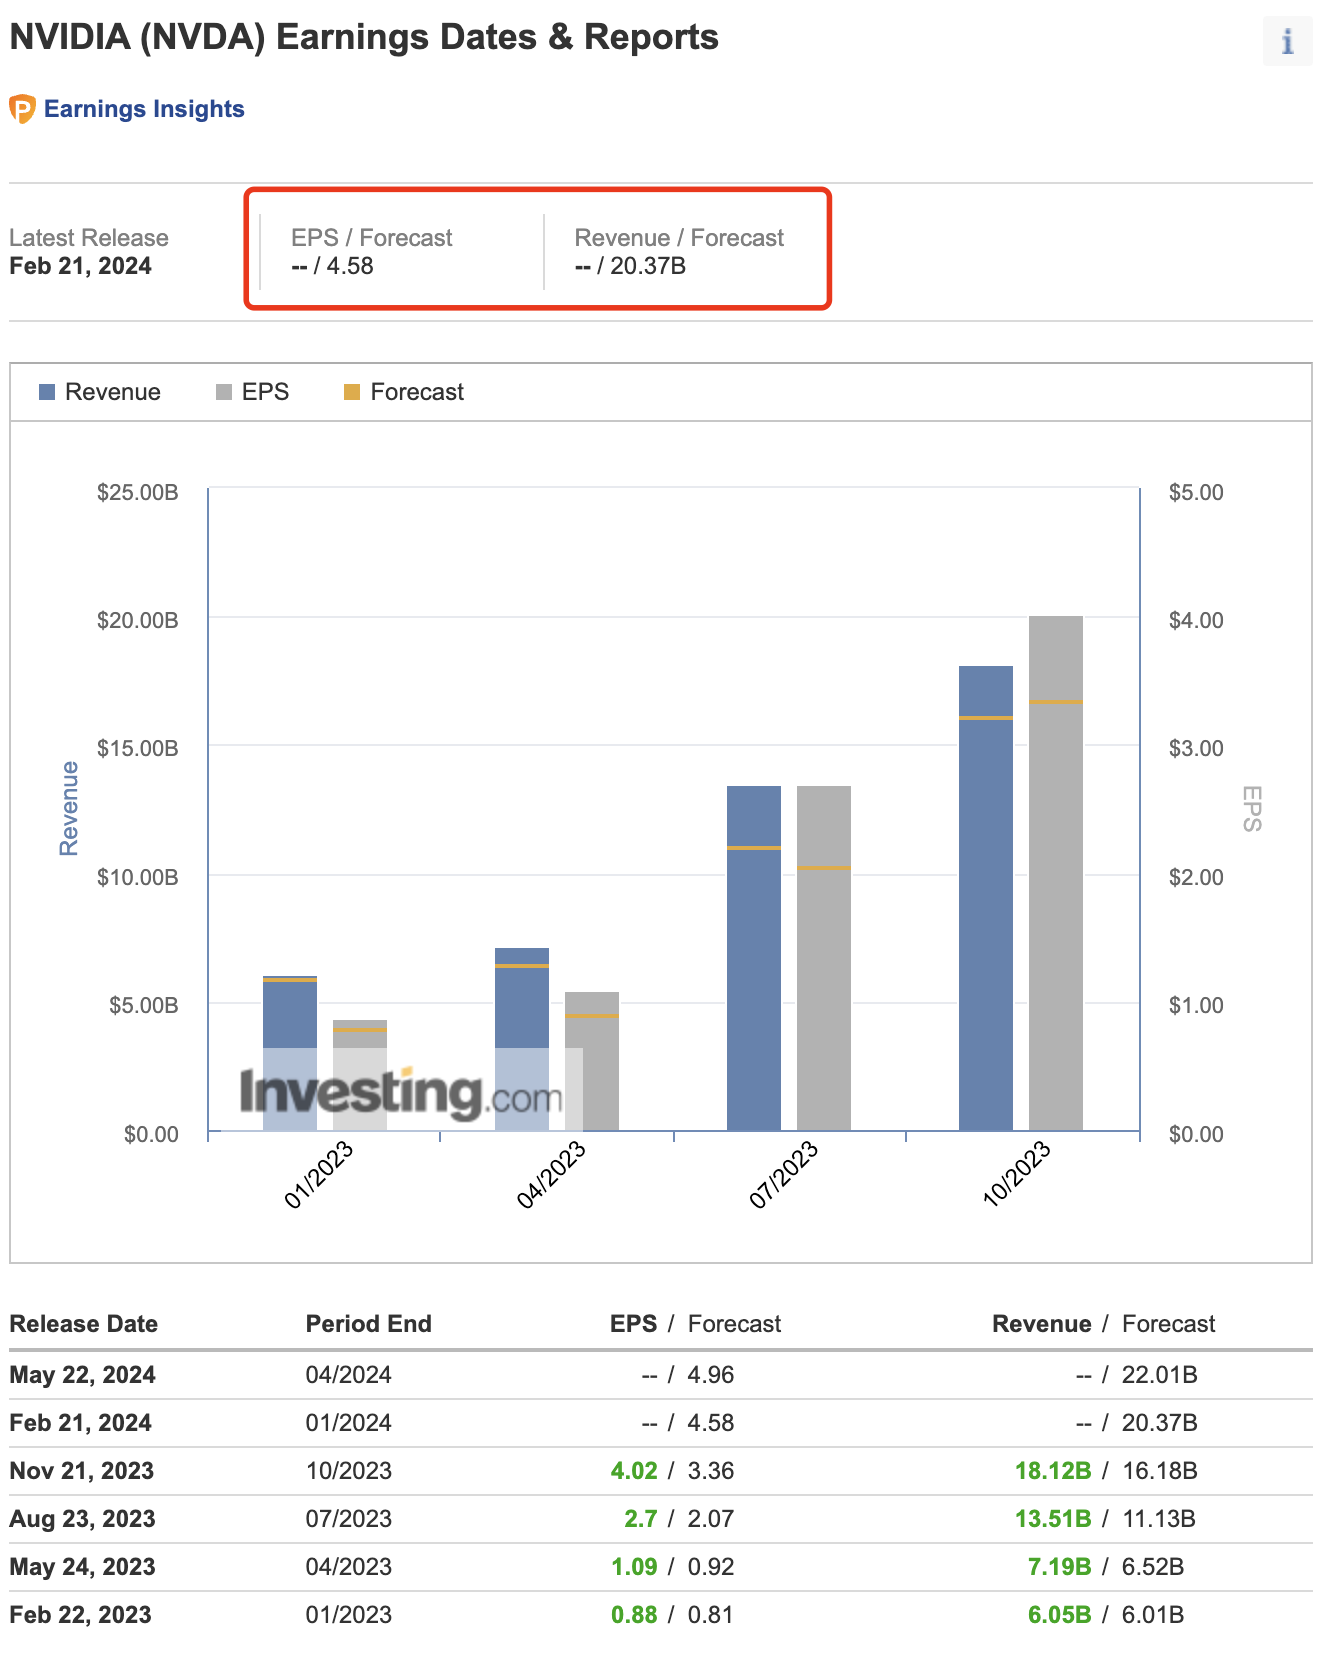Viewport: 1332px width, 1661px height.
Task: Click the $25.00B revenue axis label
Action: pos(138,492)
